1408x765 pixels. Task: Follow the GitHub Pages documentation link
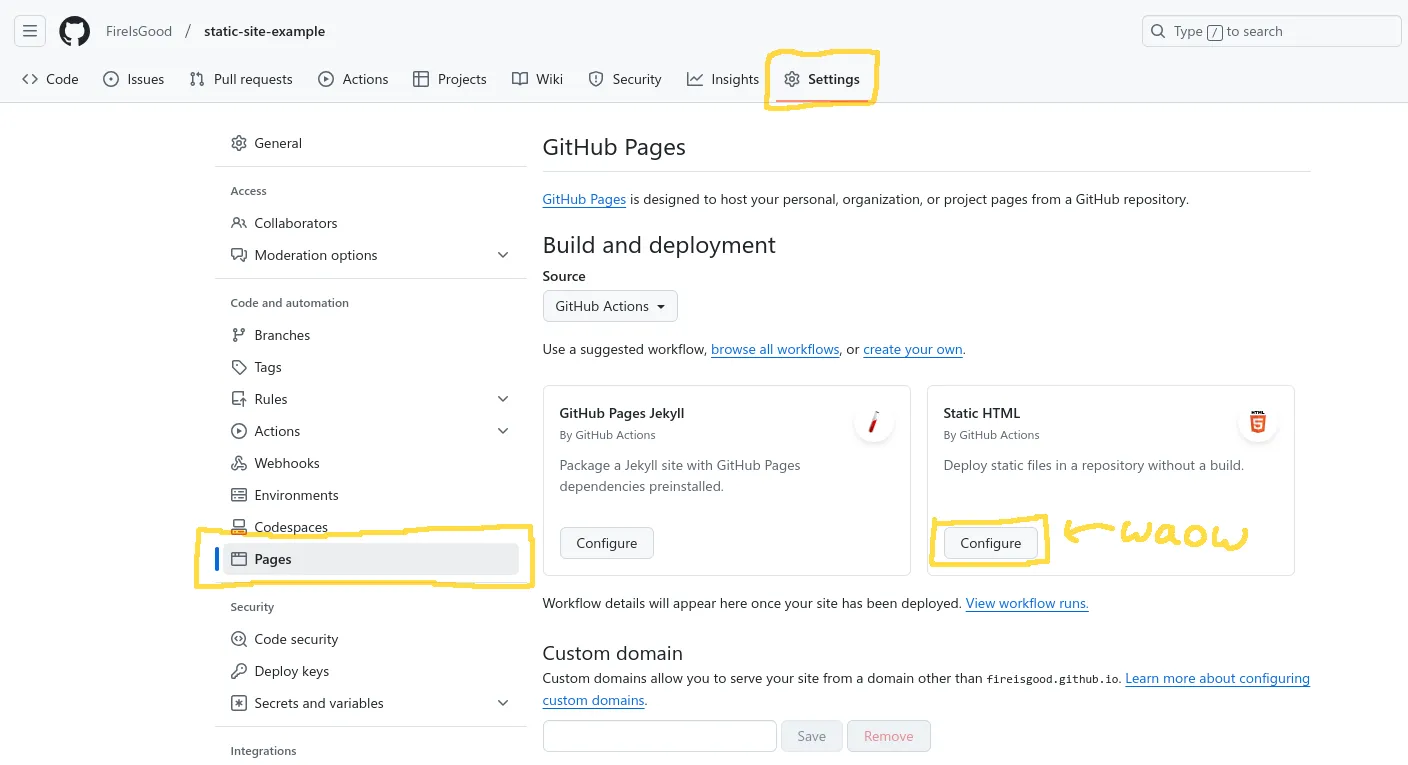point(584,199)
